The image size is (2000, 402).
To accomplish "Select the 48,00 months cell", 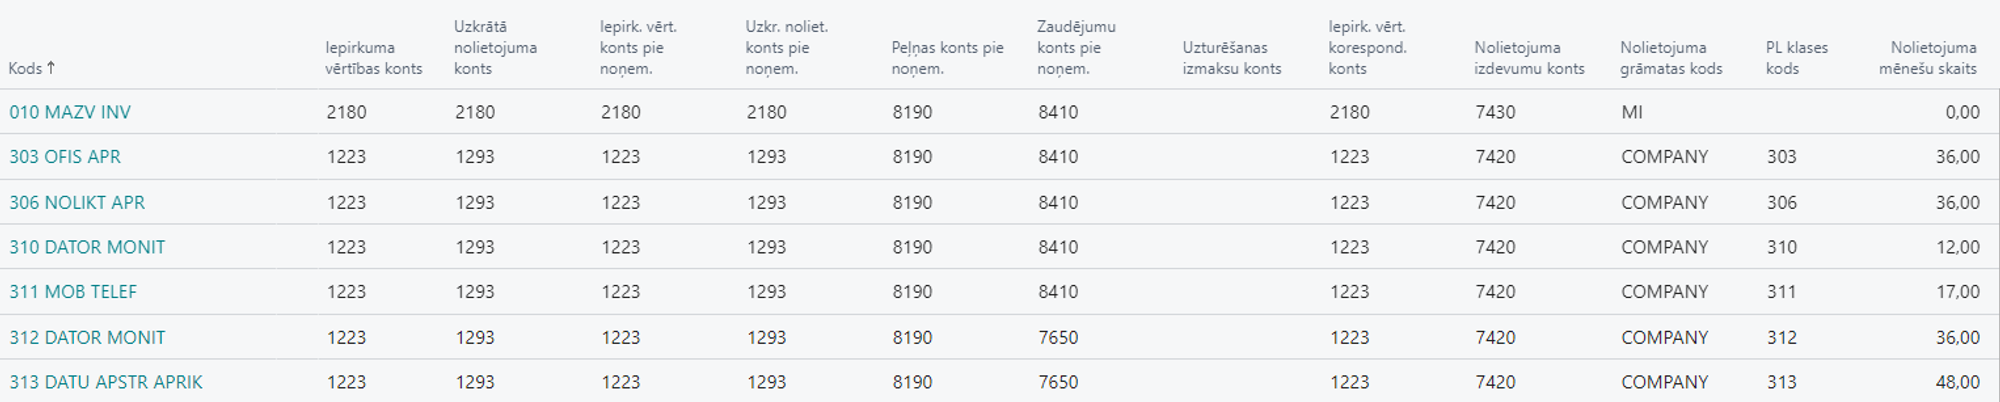I will (x=1957, y=382).
